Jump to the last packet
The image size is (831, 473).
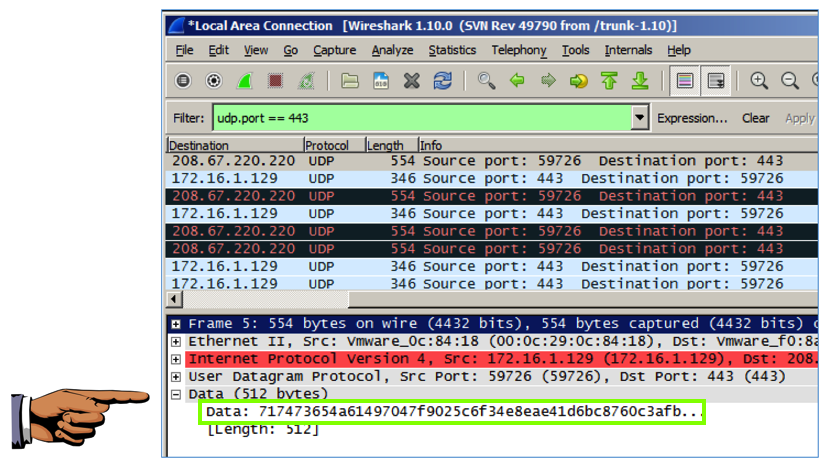(640, 81)
